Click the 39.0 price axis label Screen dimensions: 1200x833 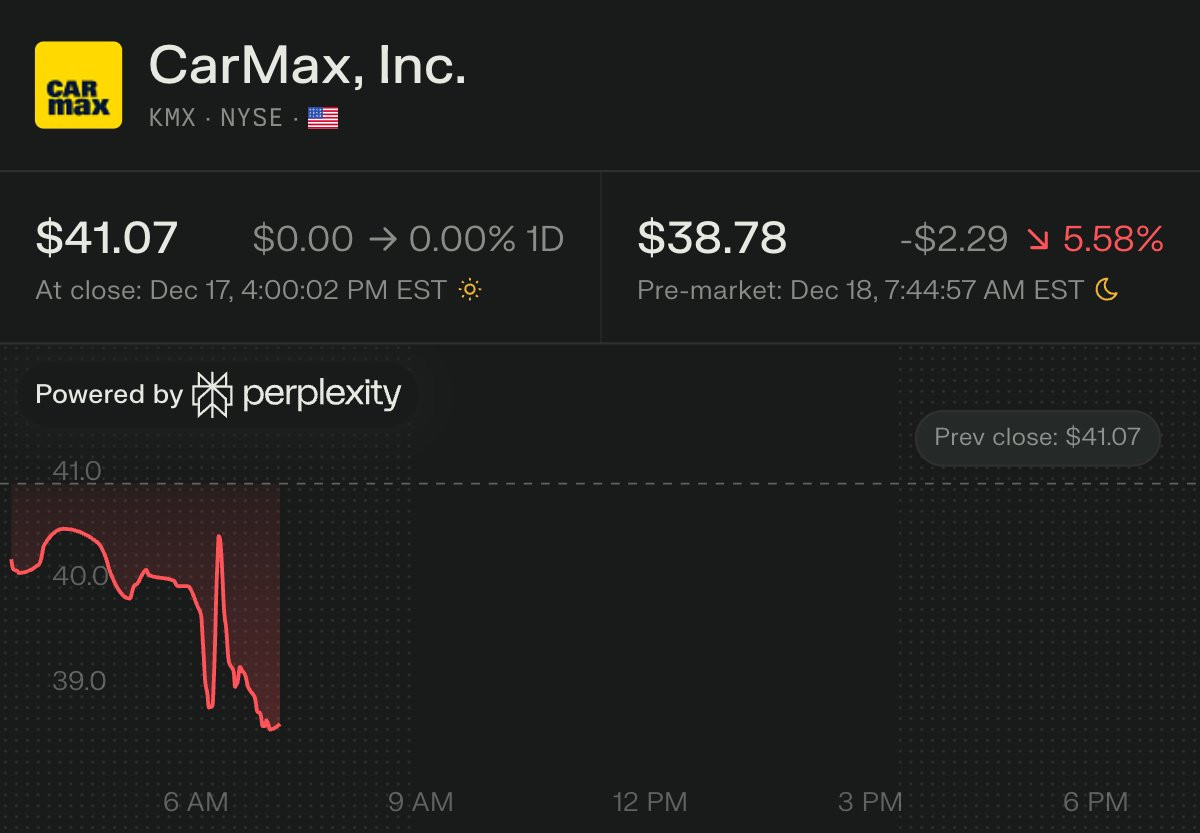coord(79,681)
